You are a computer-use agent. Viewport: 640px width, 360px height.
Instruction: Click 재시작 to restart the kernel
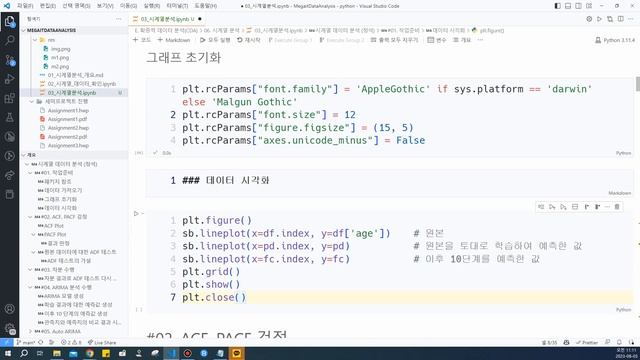click(249, 40)
